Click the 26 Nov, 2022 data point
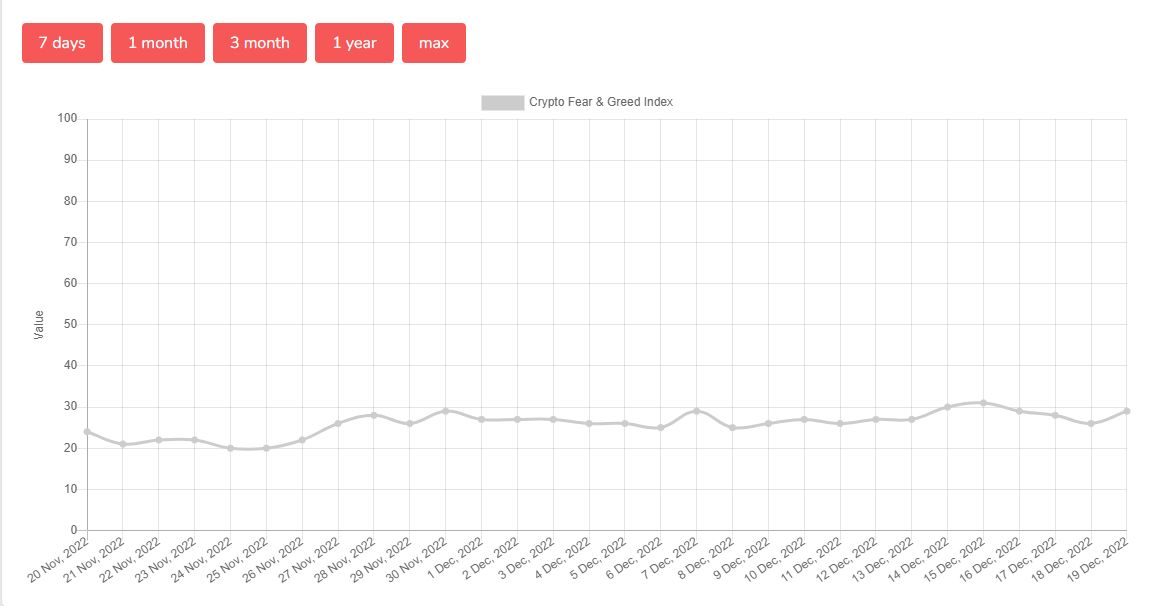The height and width of the screenshot is (606, 1150). (302, 440)
